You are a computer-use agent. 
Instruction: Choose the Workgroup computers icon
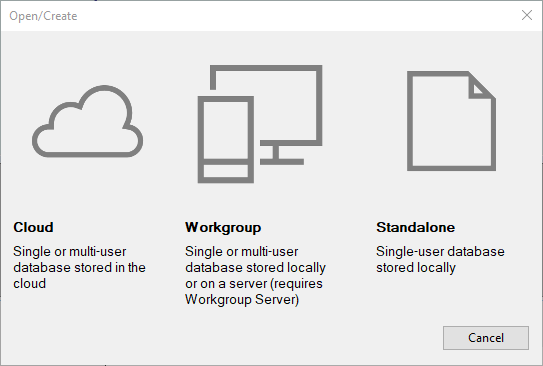[260, 124]
